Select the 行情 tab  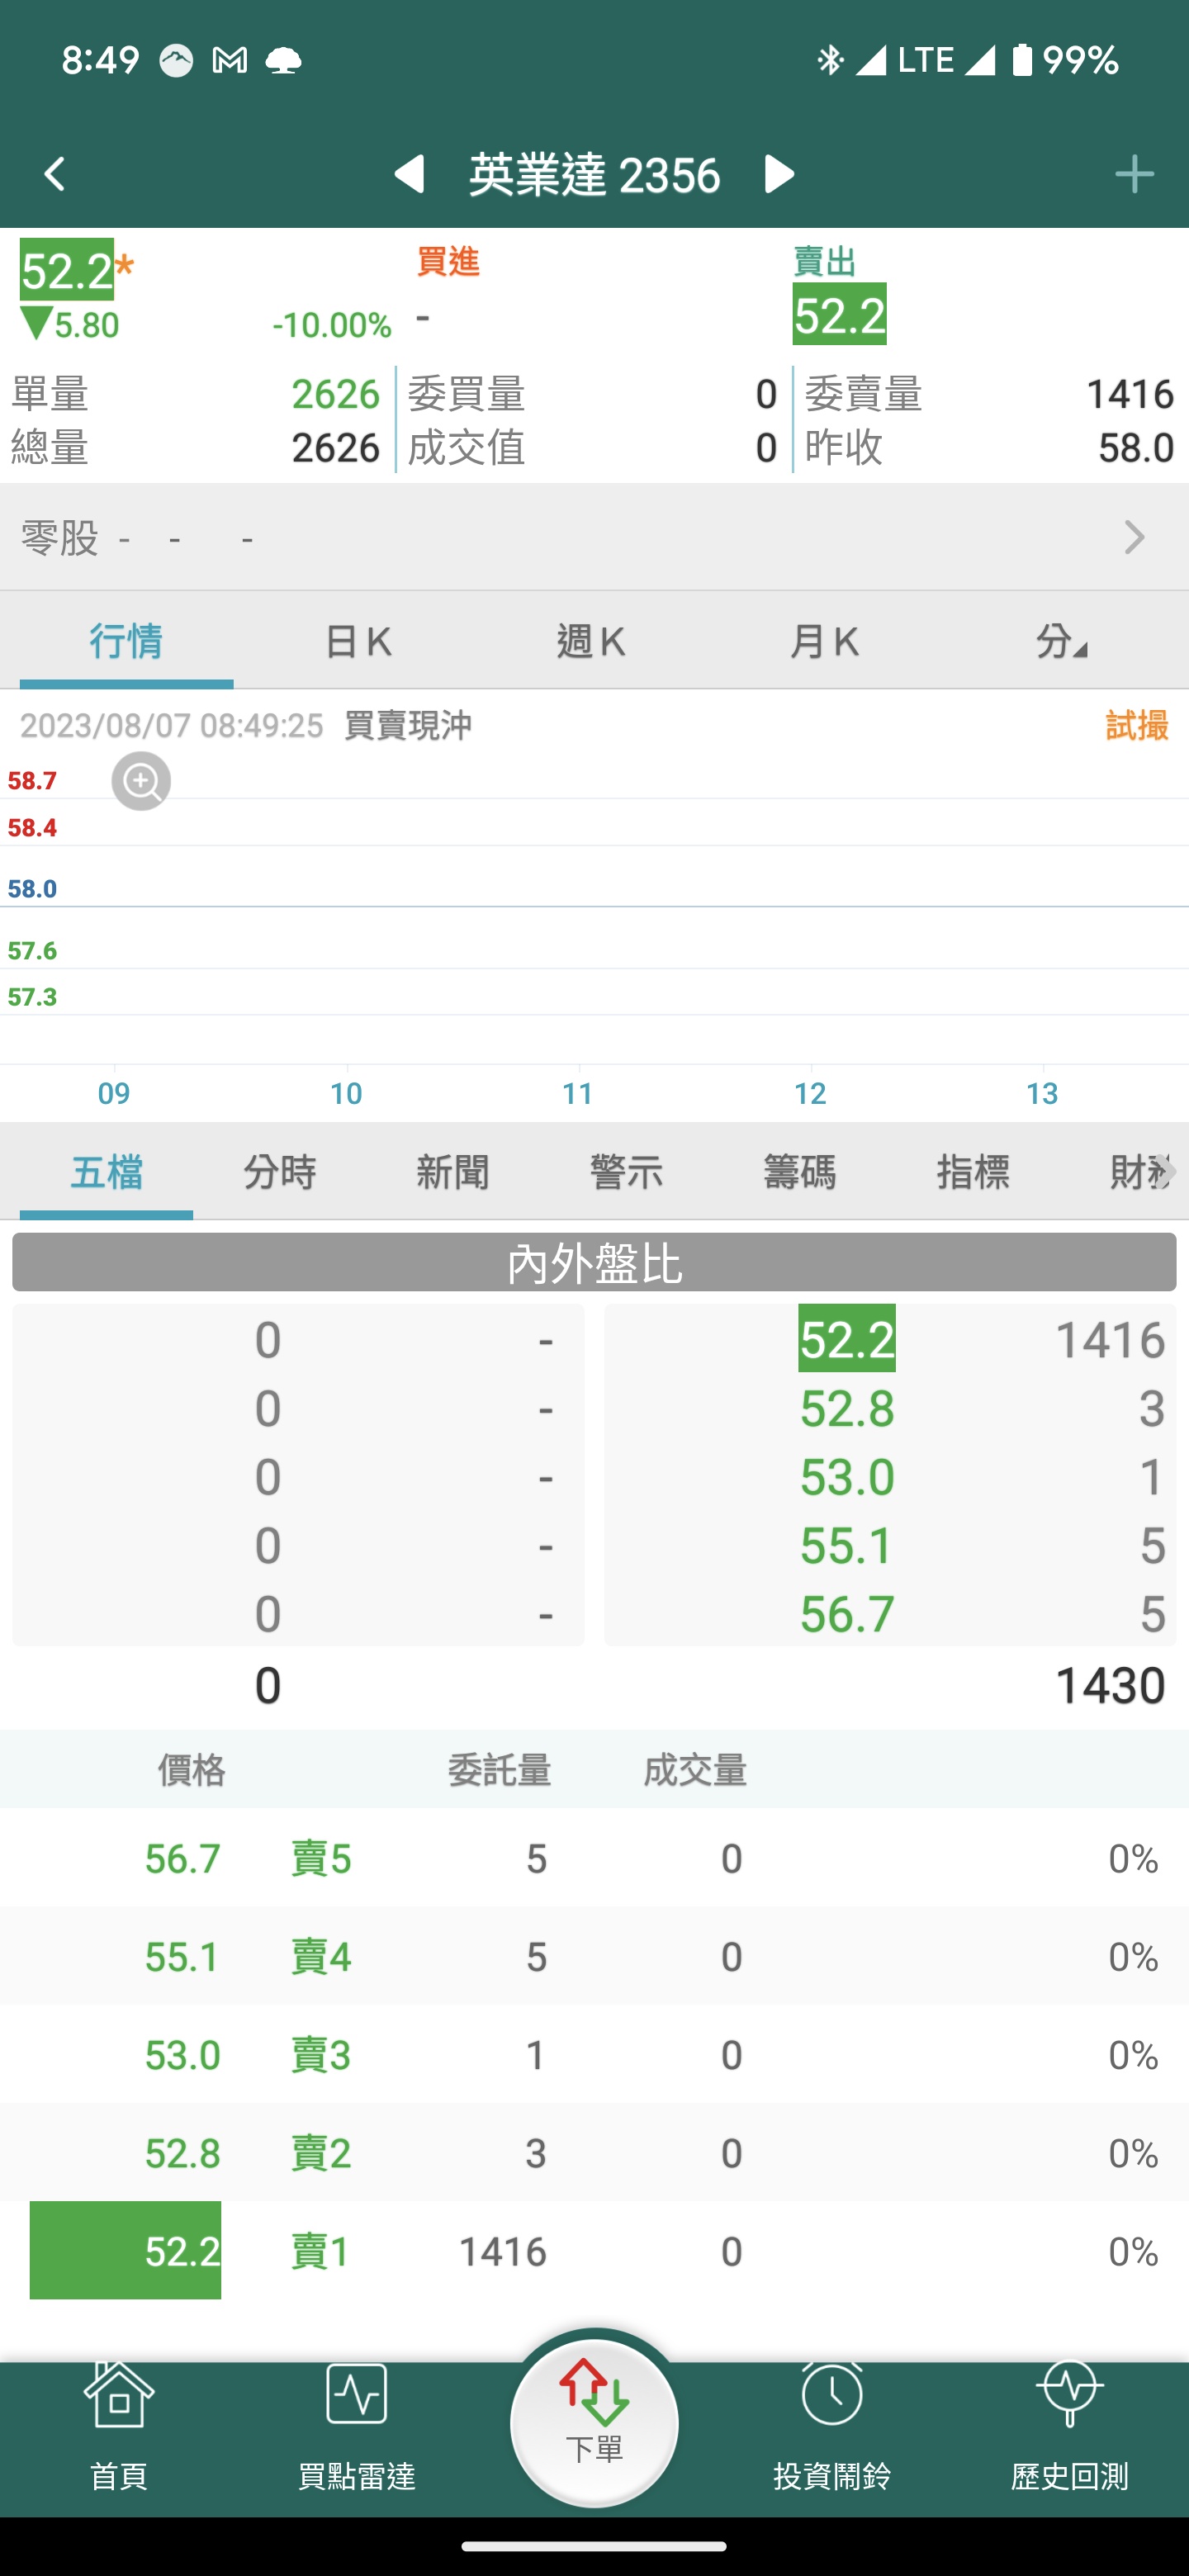(x=126, y=641)
